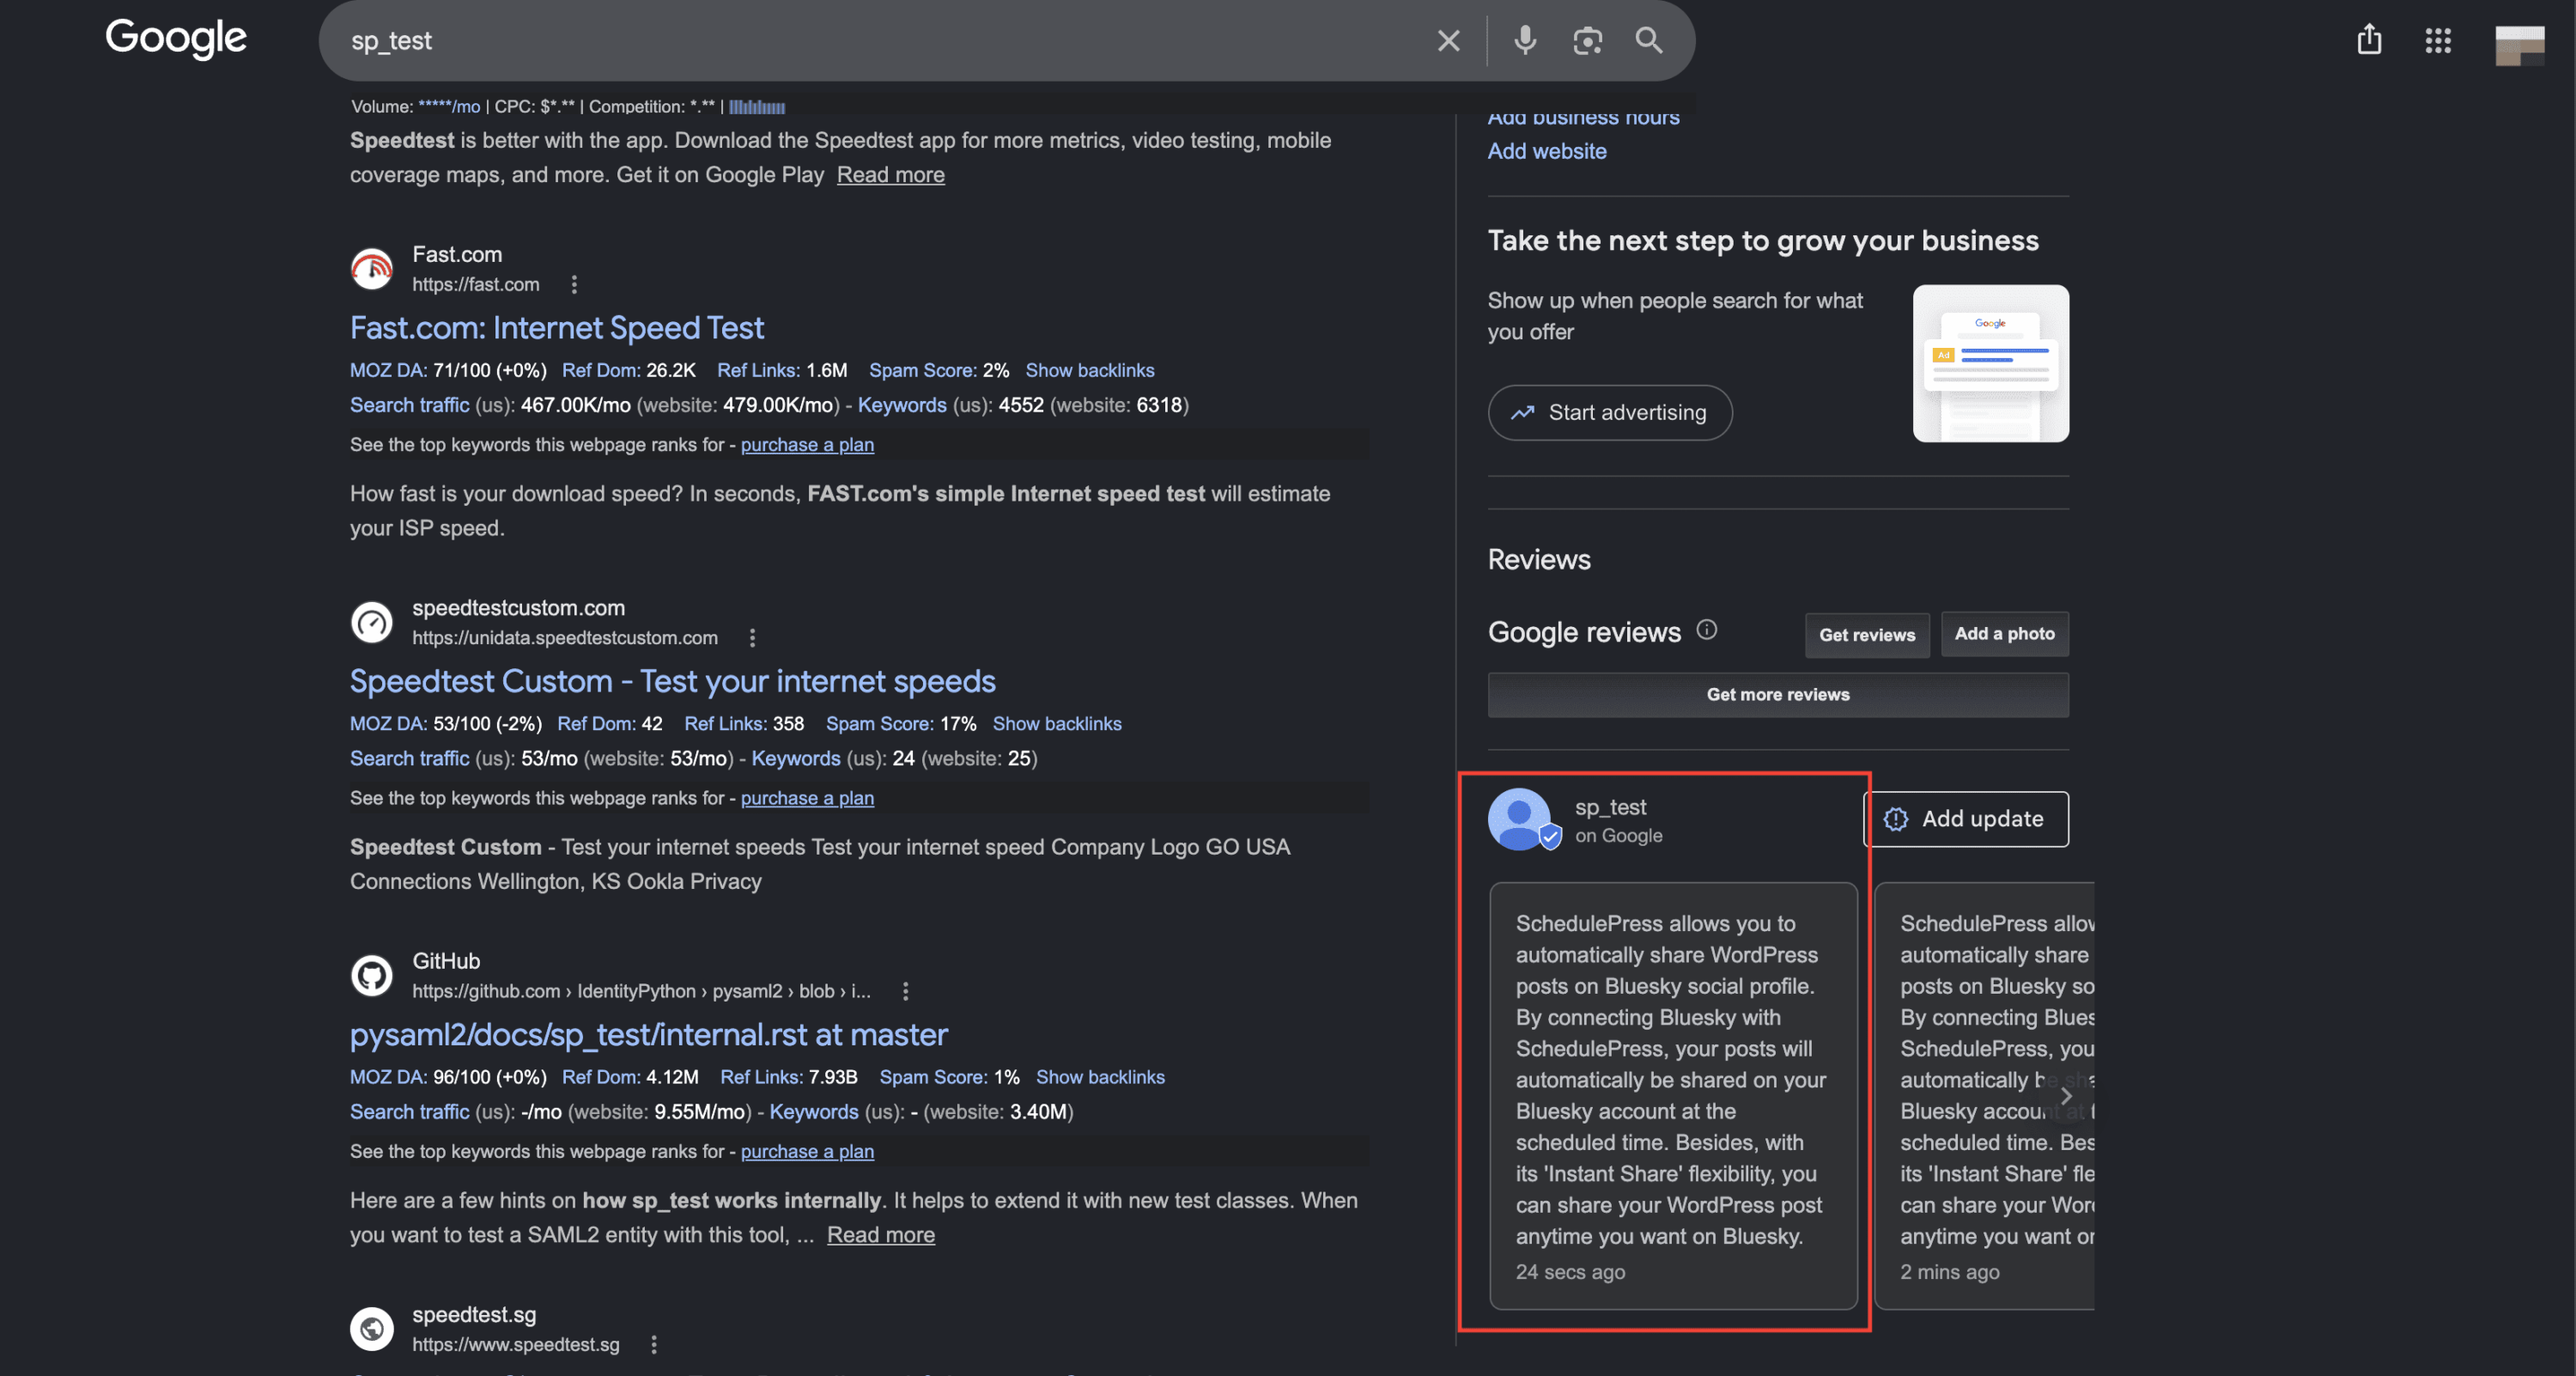
Task: Open the account profile avatar
Action: [x=2519, y=45]
